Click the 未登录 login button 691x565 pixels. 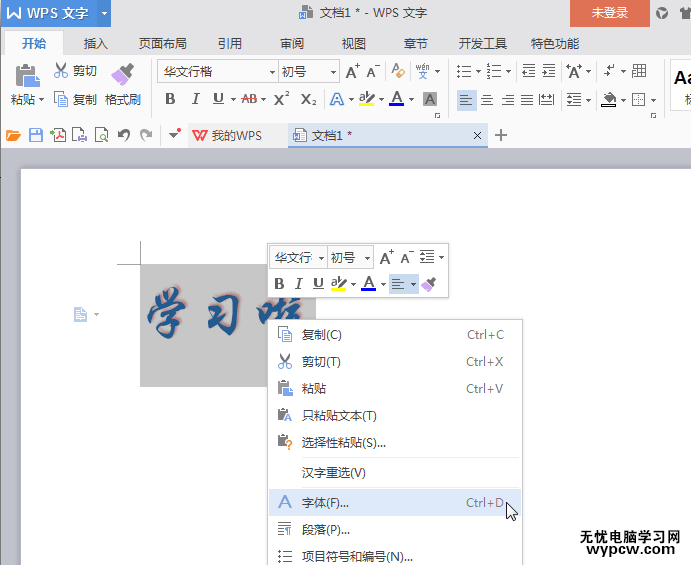pos(609,13)
